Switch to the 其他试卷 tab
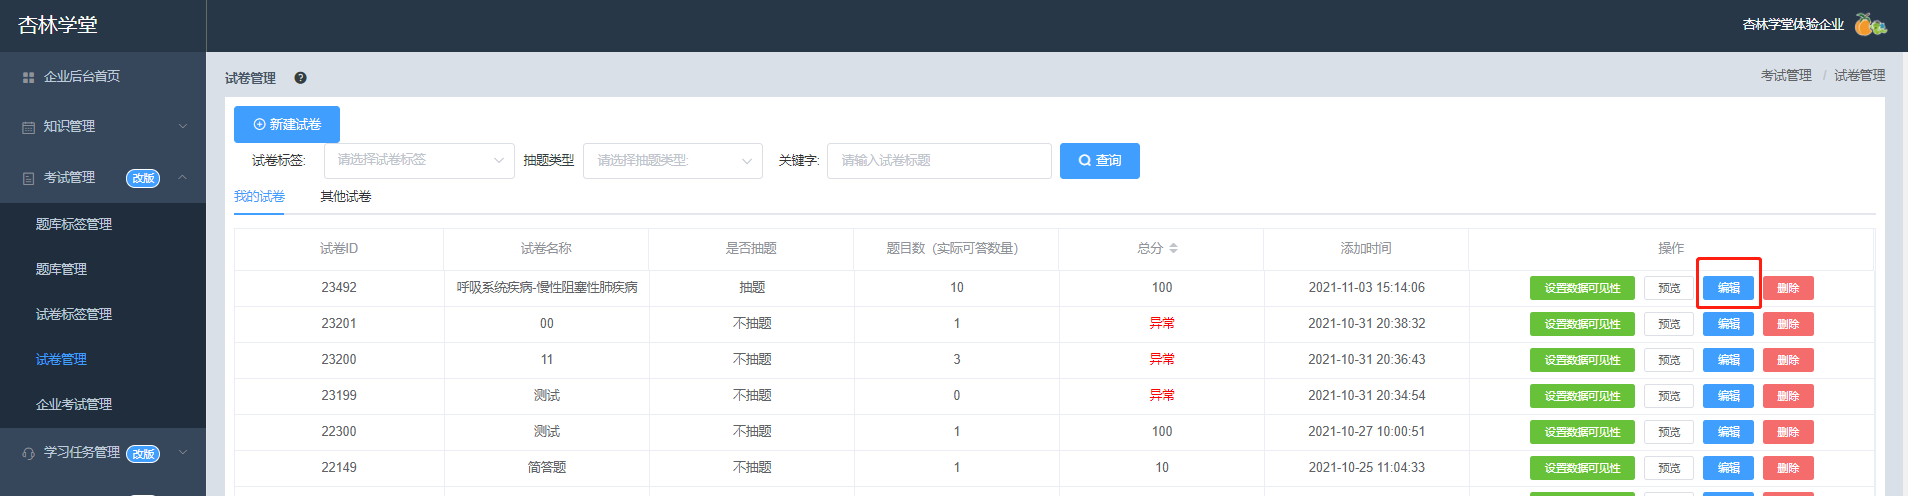This screenshot has height=496, width=1908. pos(346,197)
